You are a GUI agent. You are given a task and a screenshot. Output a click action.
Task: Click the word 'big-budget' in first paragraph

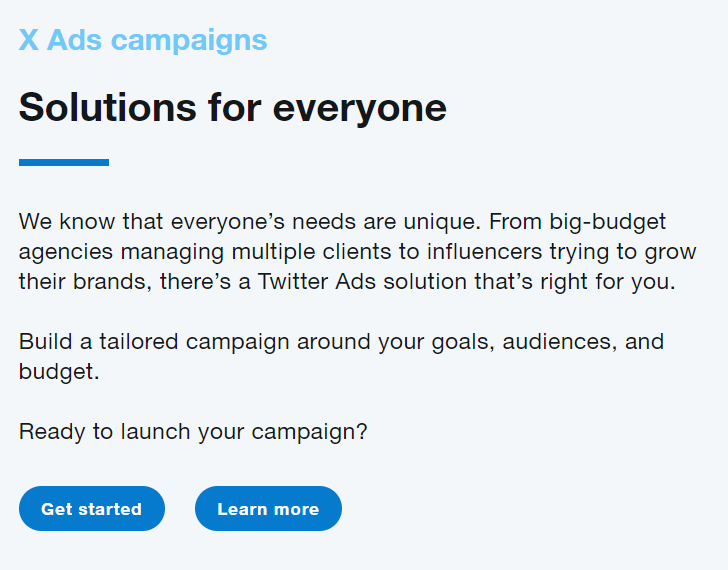[608, 222]
